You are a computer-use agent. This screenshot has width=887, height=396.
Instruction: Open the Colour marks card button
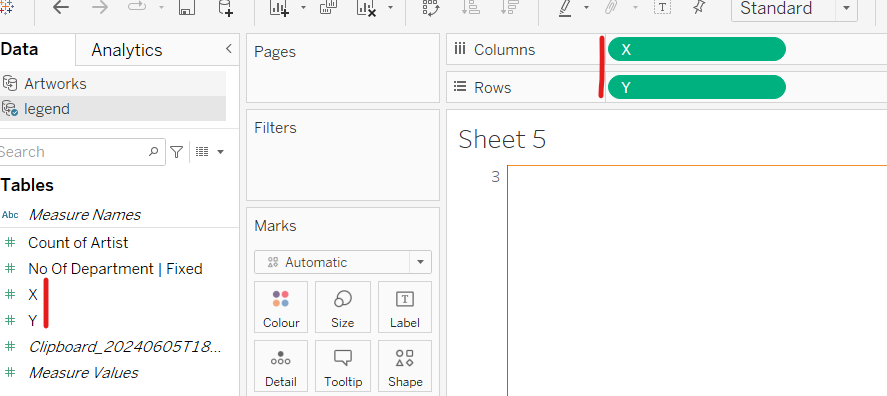tap(281, 307)
